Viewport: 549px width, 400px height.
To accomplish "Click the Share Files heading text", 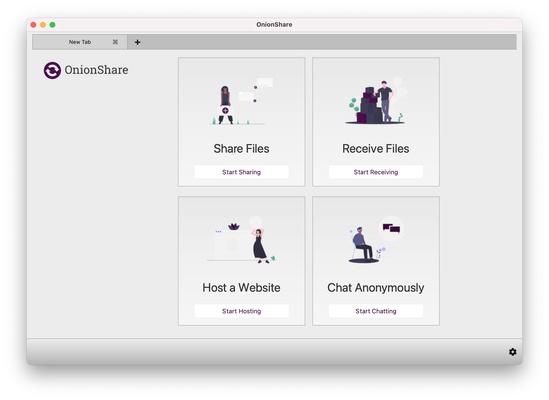I will [x=241, y=149].
